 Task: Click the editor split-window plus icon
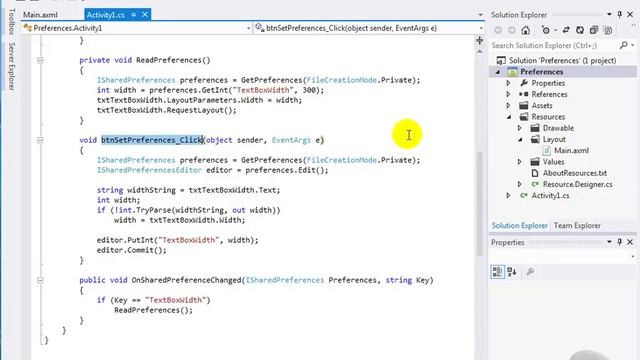coord(480,40)
